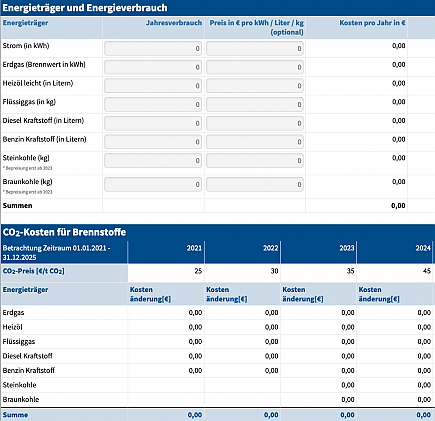Focus the Braunkohle price input field
This screenshot has width=435, height=421.
(x=255, y=185)
